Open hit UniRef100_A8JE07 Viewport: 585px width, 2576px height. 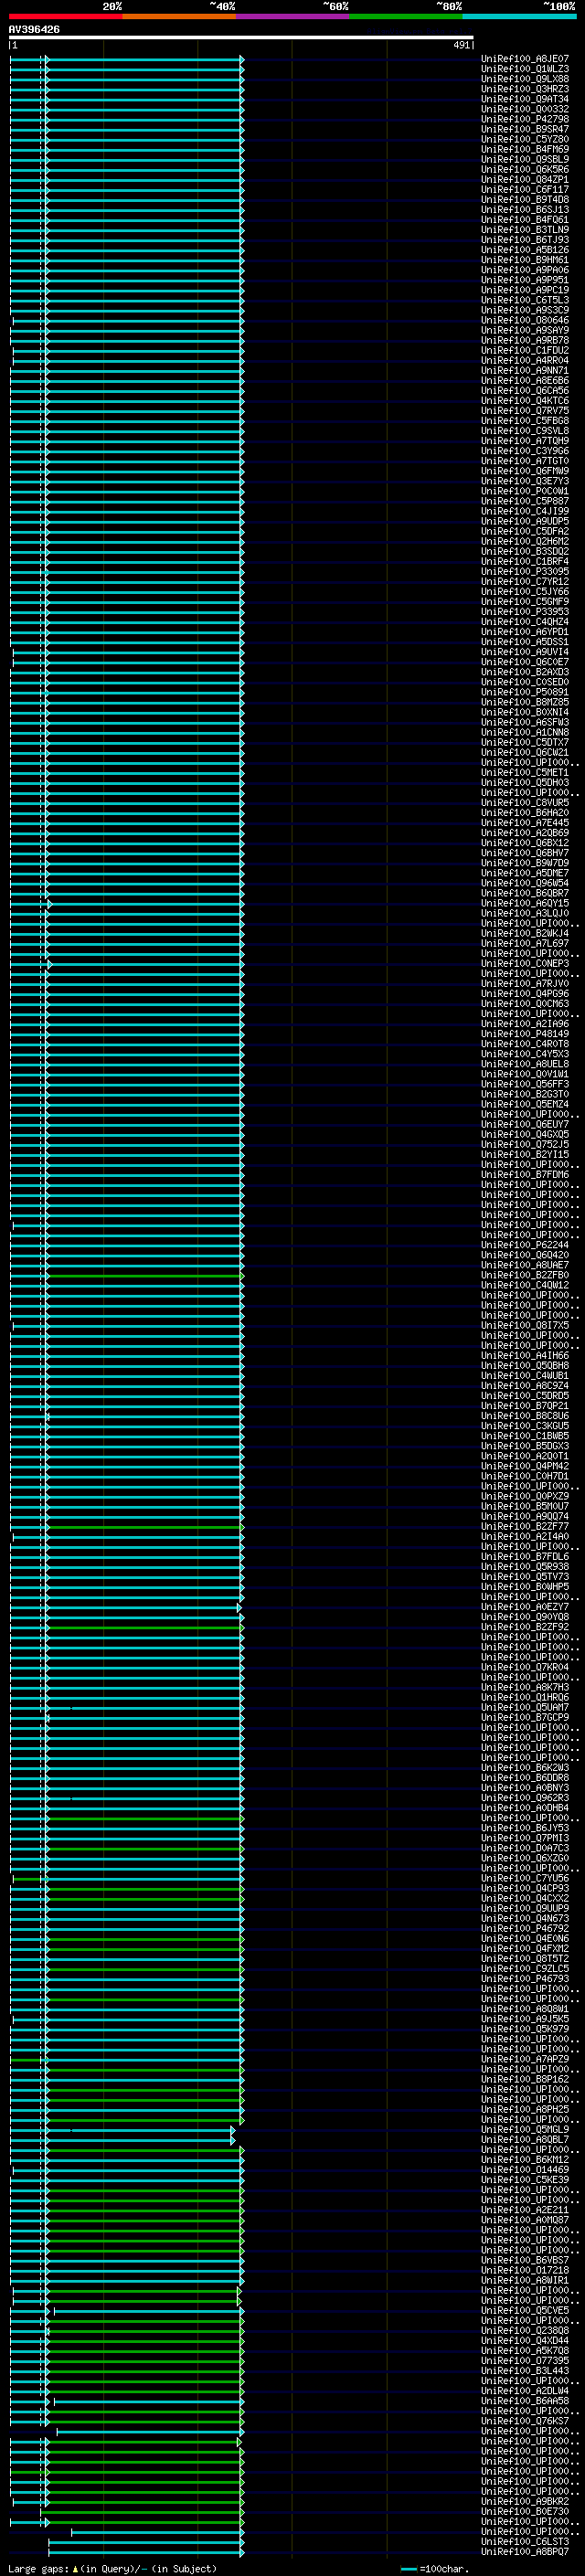pyautogui.click(x=525, y=59)
